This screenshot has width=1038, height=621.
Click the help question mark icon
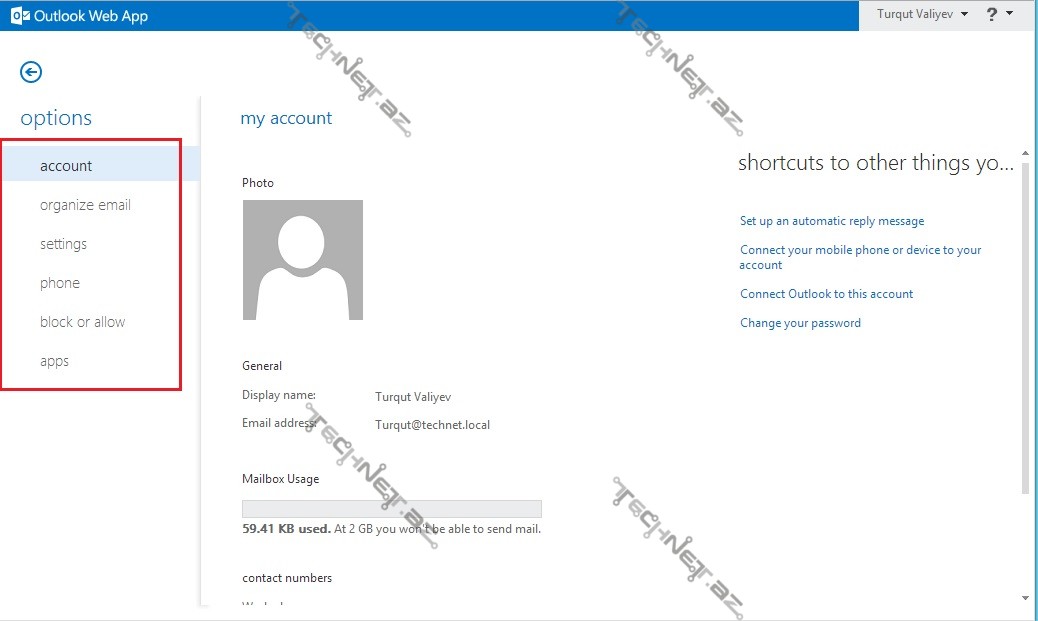click(991, 14)
